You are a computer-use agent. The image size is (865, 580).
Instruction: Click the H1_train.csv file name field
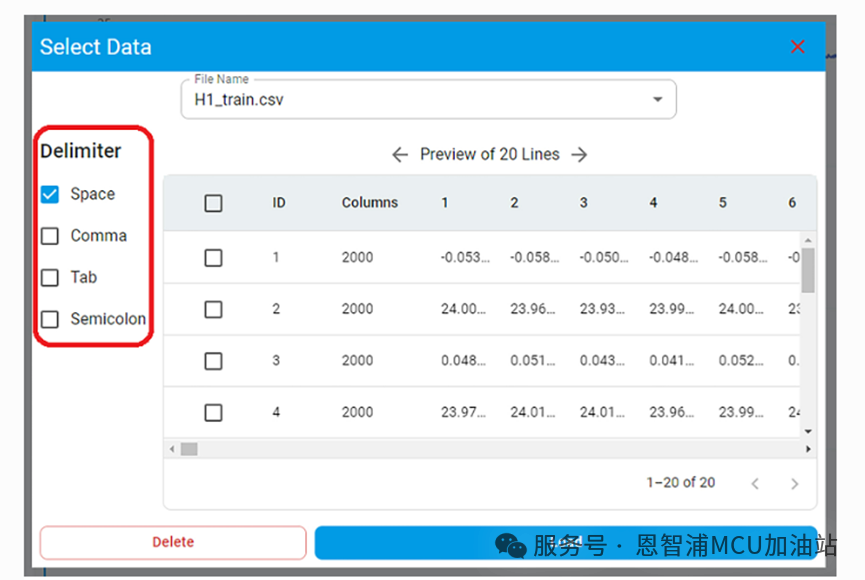coord(429,99)
